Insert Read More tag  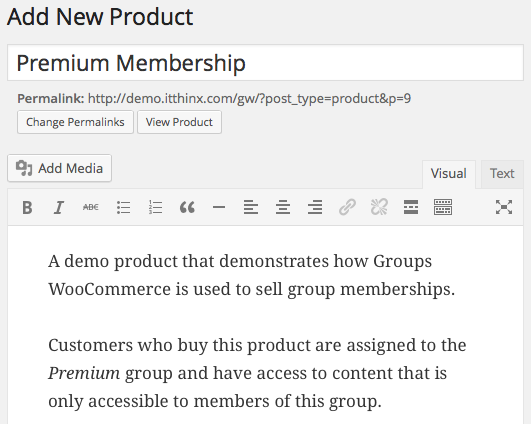(x=411, y=207)
